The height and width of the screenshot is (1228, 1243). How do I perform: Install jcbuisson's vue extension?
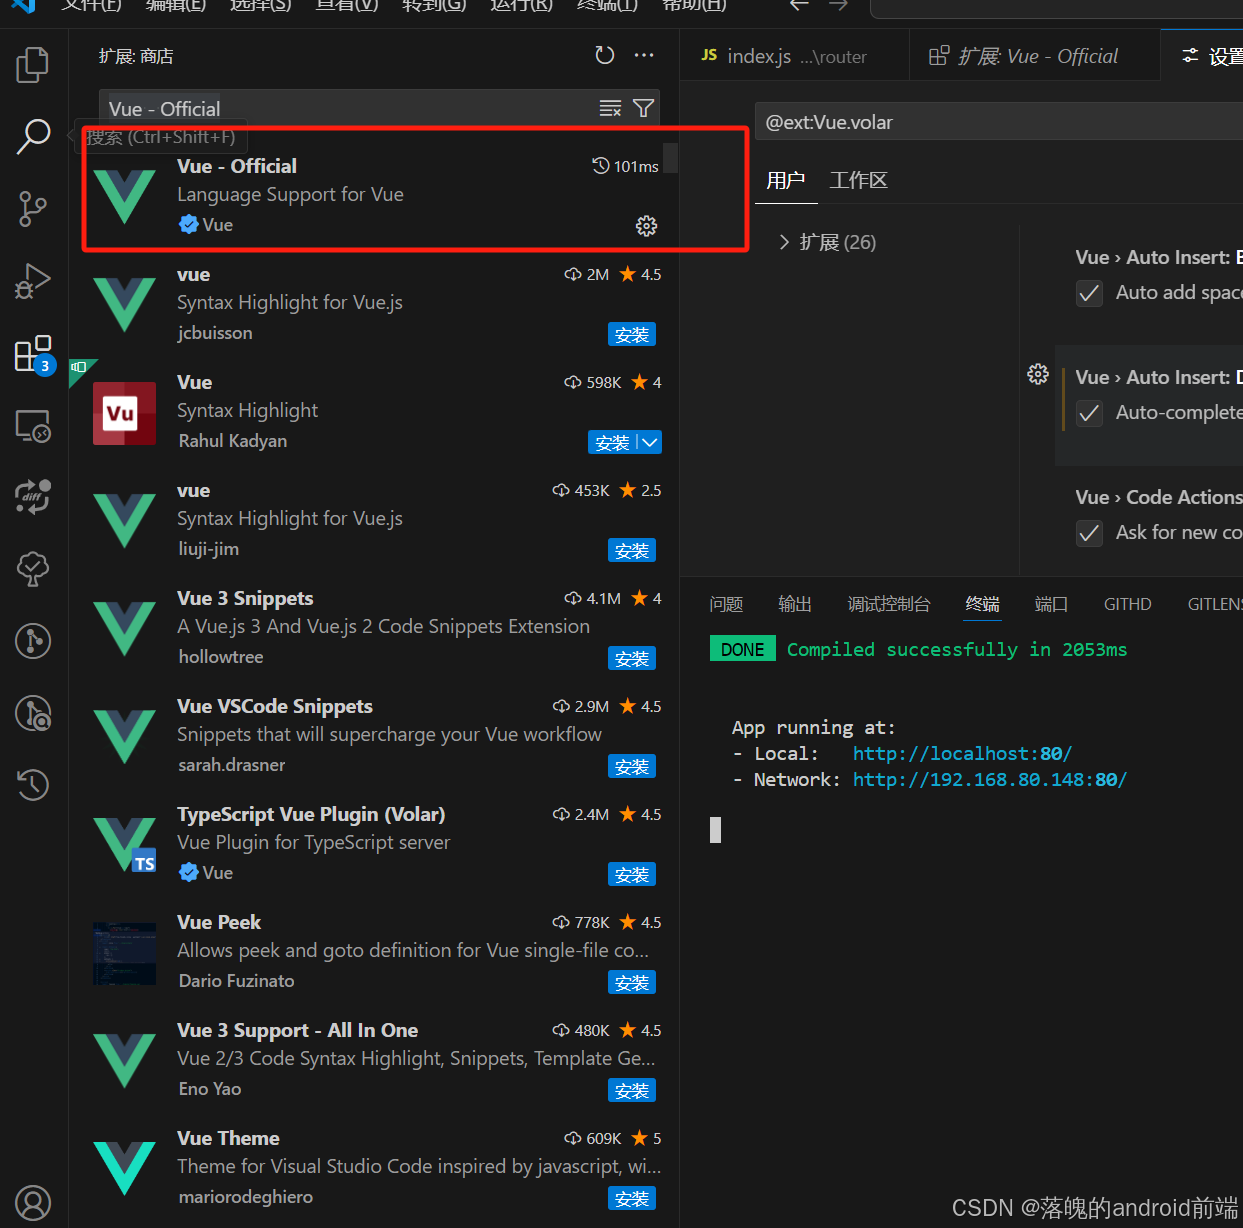632,334
